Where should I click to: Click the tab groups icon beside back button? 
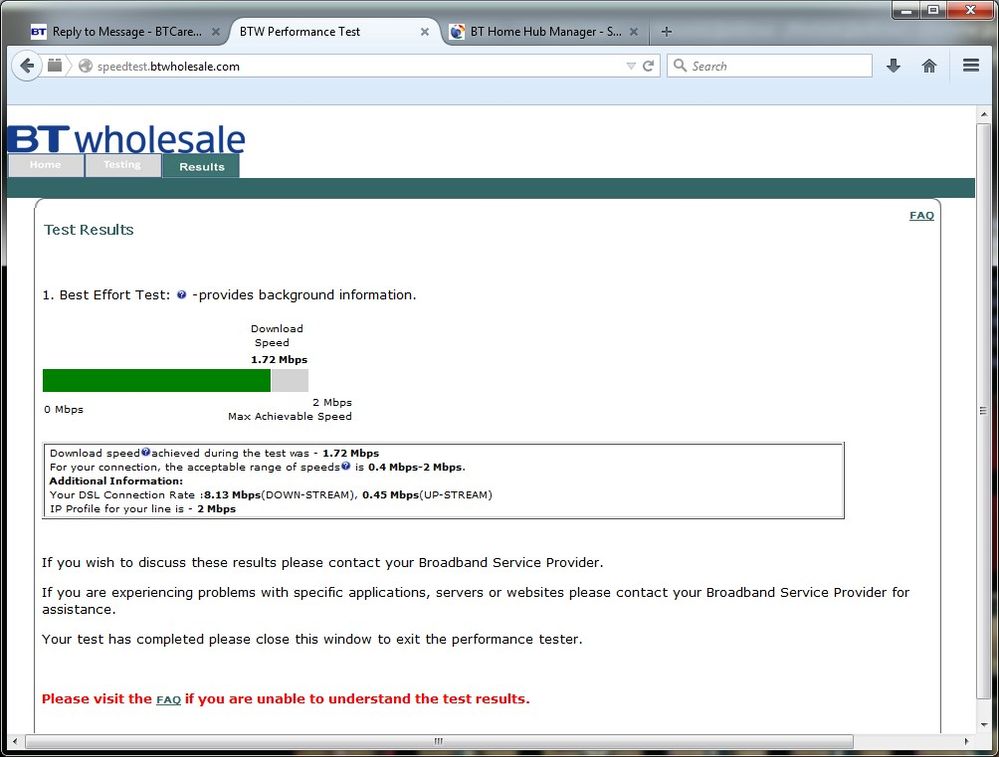pos(55,65)
